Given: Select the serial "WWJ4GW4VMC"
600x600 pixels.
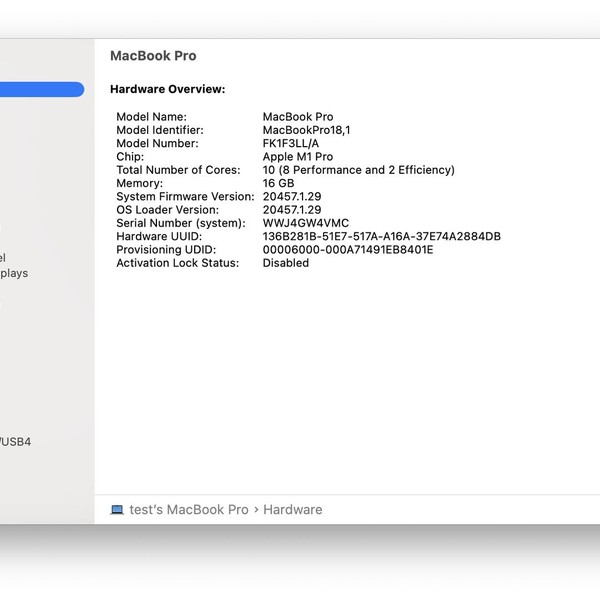Looking at the screenshot, I should click(306, 223).
